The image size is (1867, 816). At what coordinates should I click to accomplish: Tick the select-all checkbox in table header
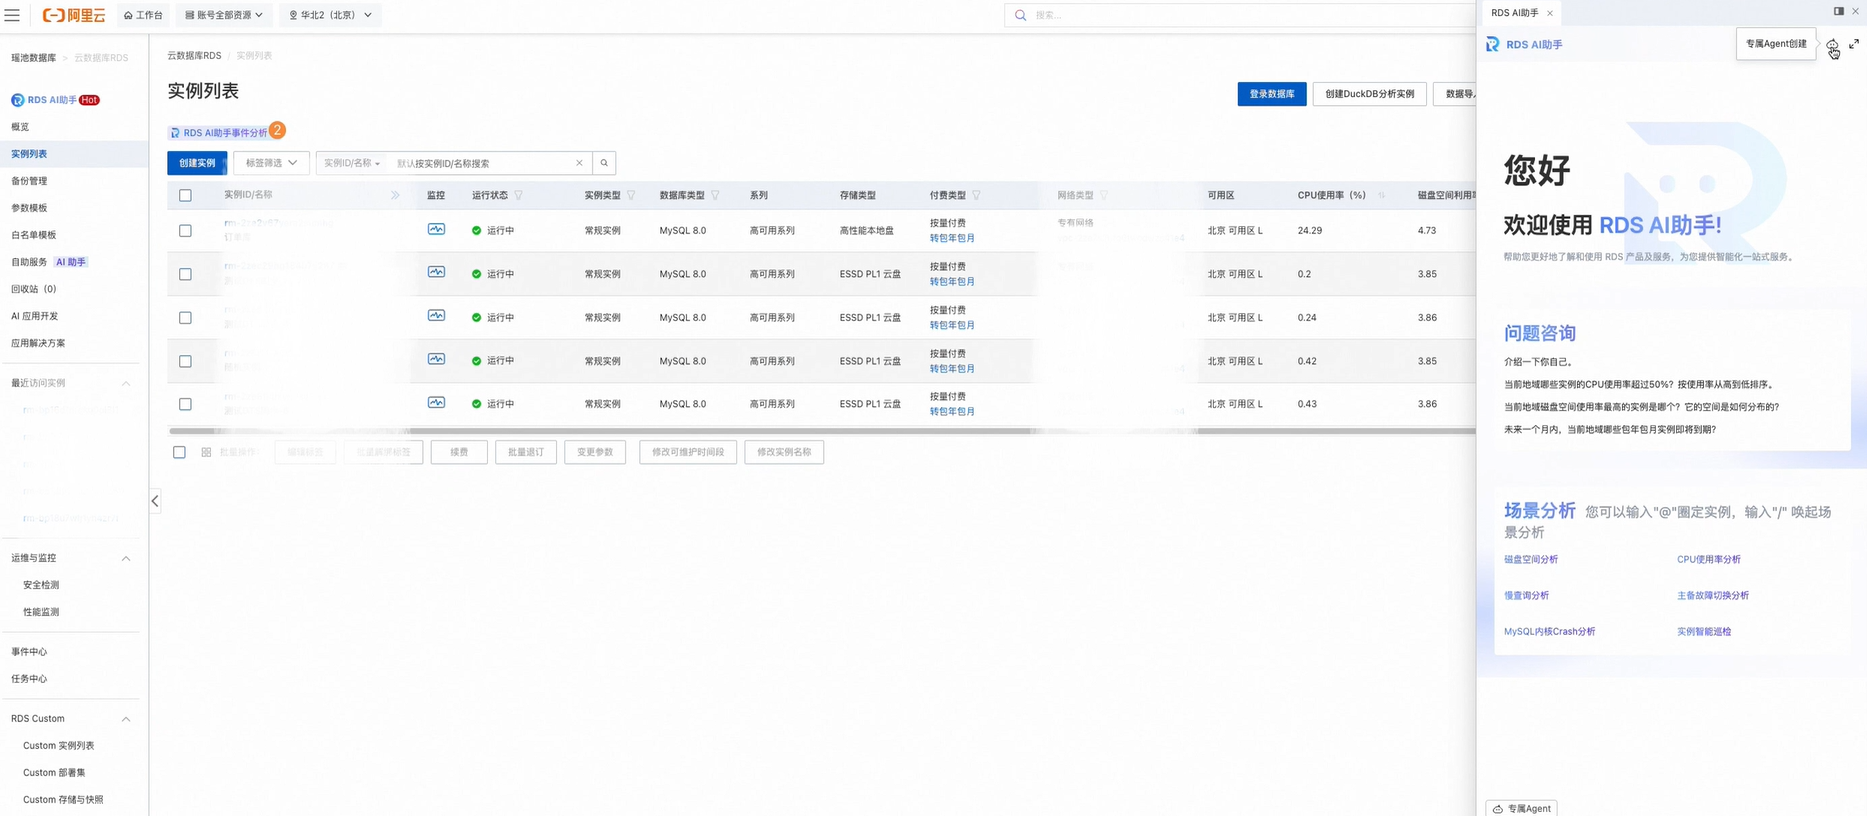pos(185,195)
